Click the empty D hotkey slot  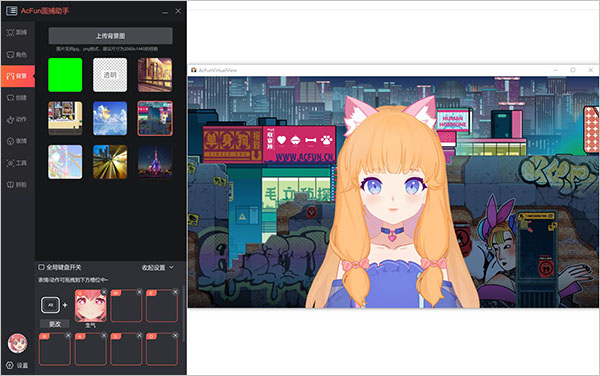coord(162,349)
